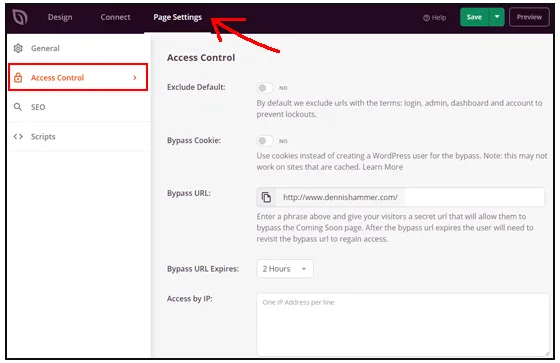Toggle the Exclude Default switch
Image resolution: width=560 pixels, height=363 pixels.
click(265, 88)
